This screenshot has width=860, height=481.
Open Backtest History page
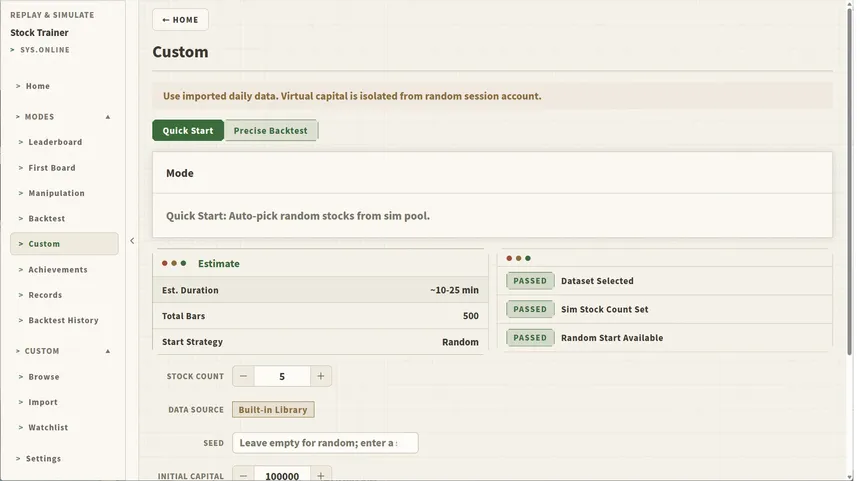64,320
